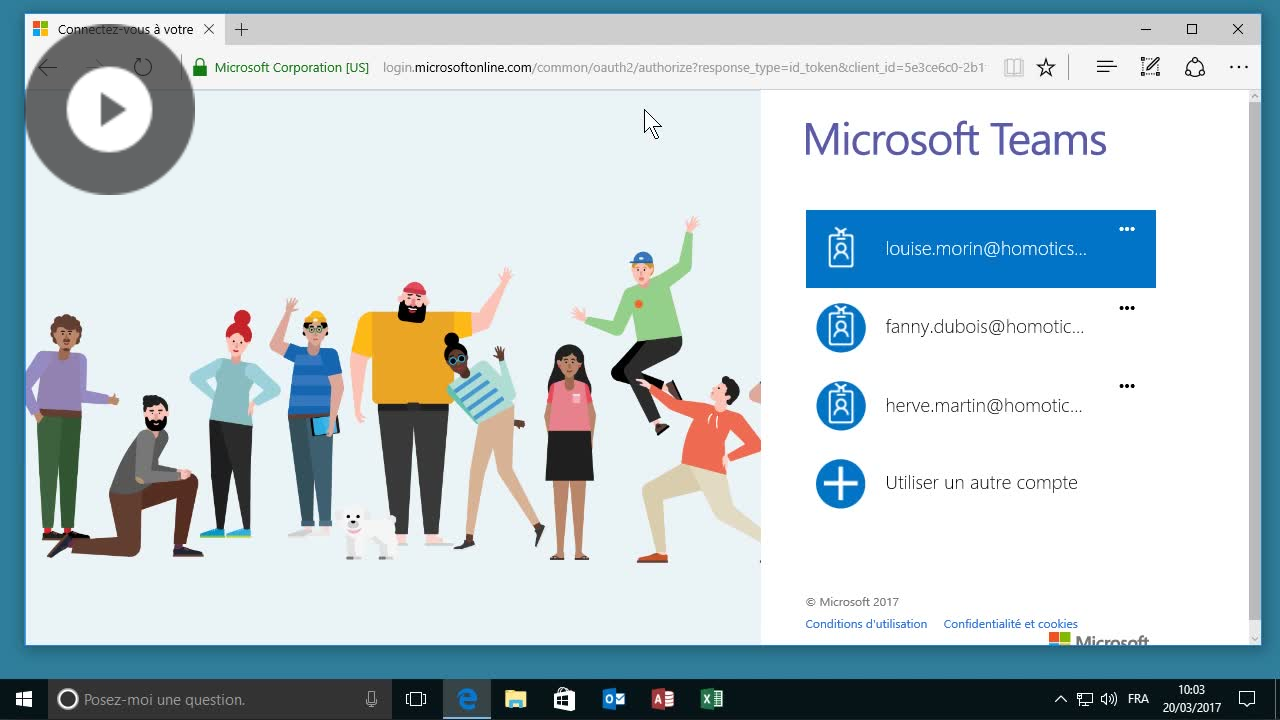Type in Cortana search box
This screenshot has width=1280, height=720.
point(218,700)
